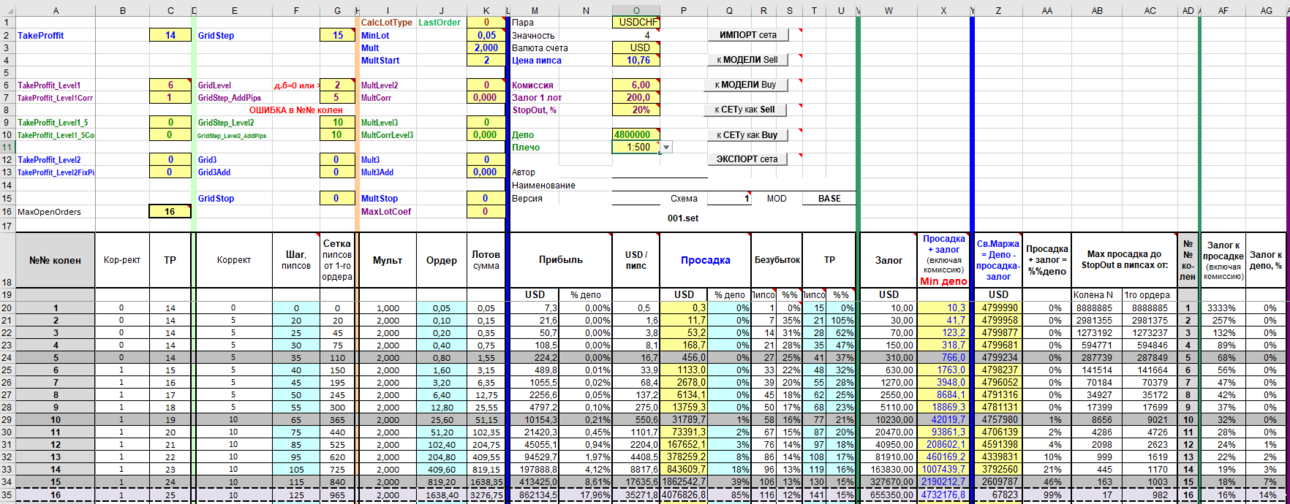Click the к МОДЕЛИ Buy button
The image size is (1290, 504).
coord(747,85)
